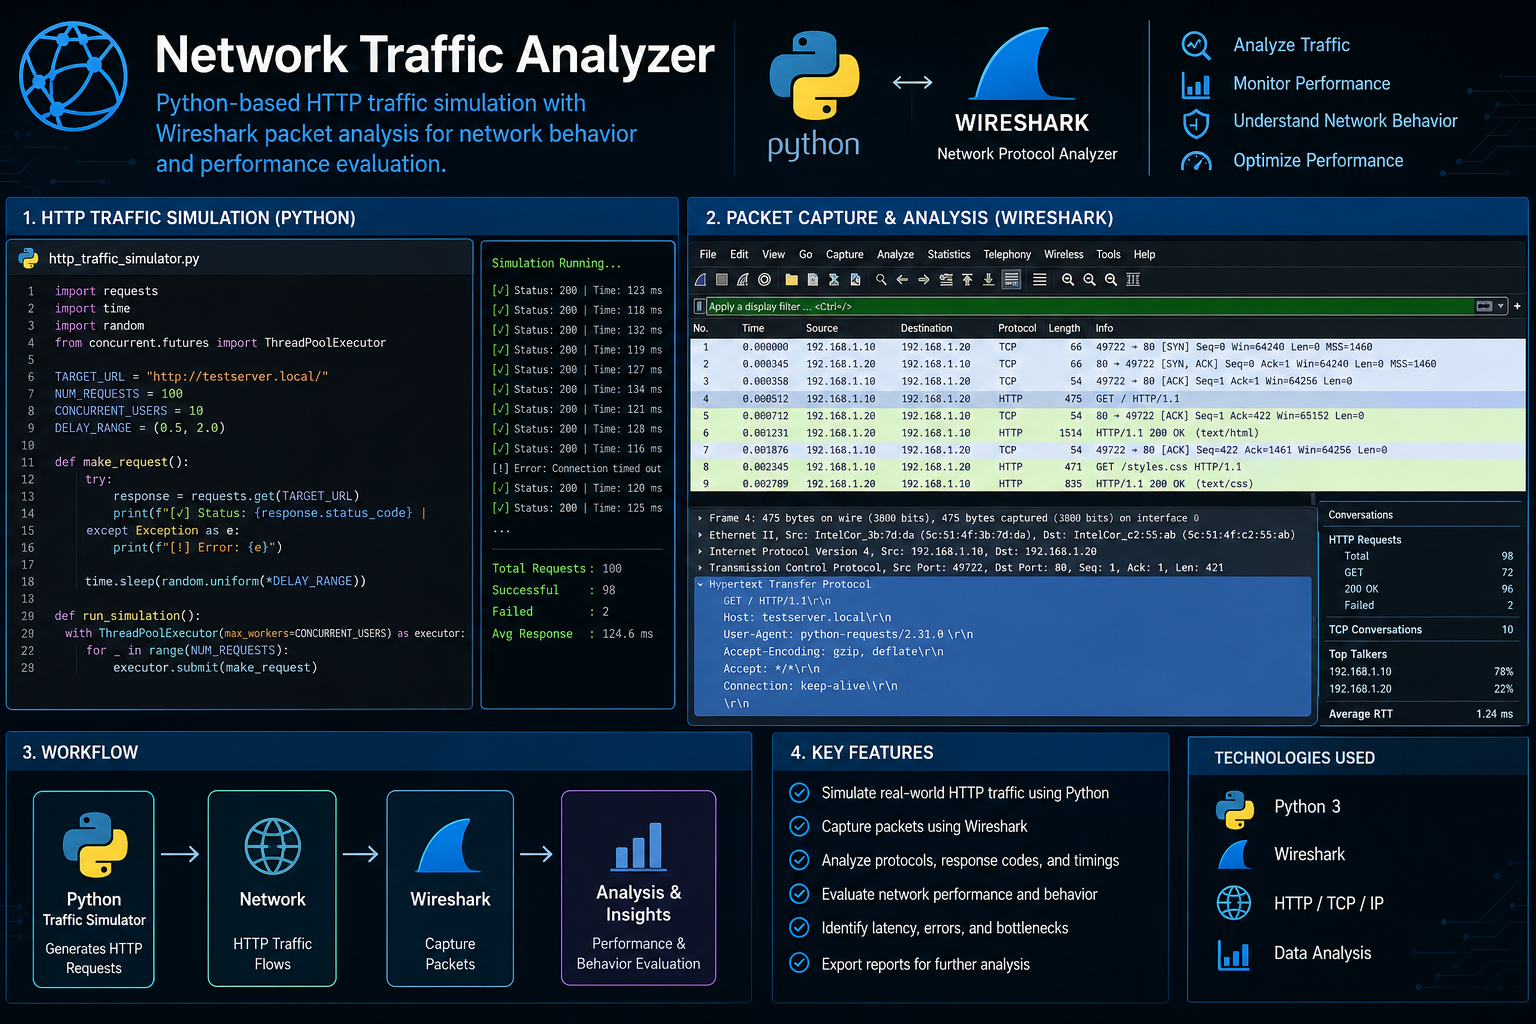Click the Analyze Traffic icon in header

click(x=1196, y=45)
